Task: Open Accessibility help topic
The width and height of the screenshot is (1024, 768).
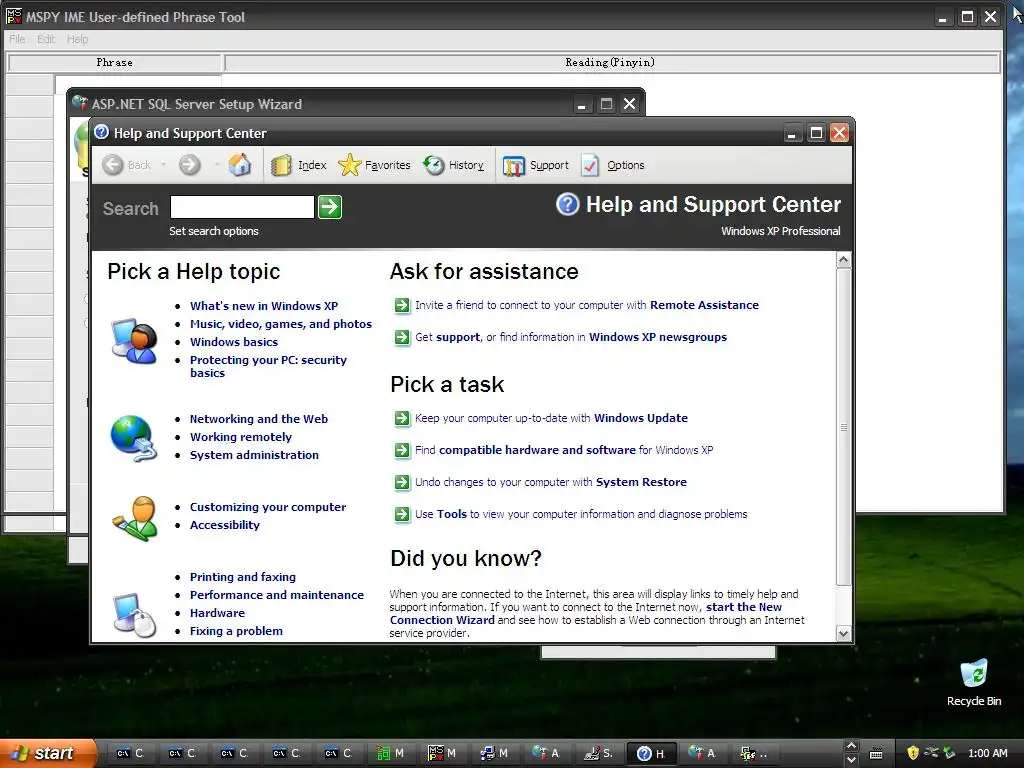Action: 225,524
